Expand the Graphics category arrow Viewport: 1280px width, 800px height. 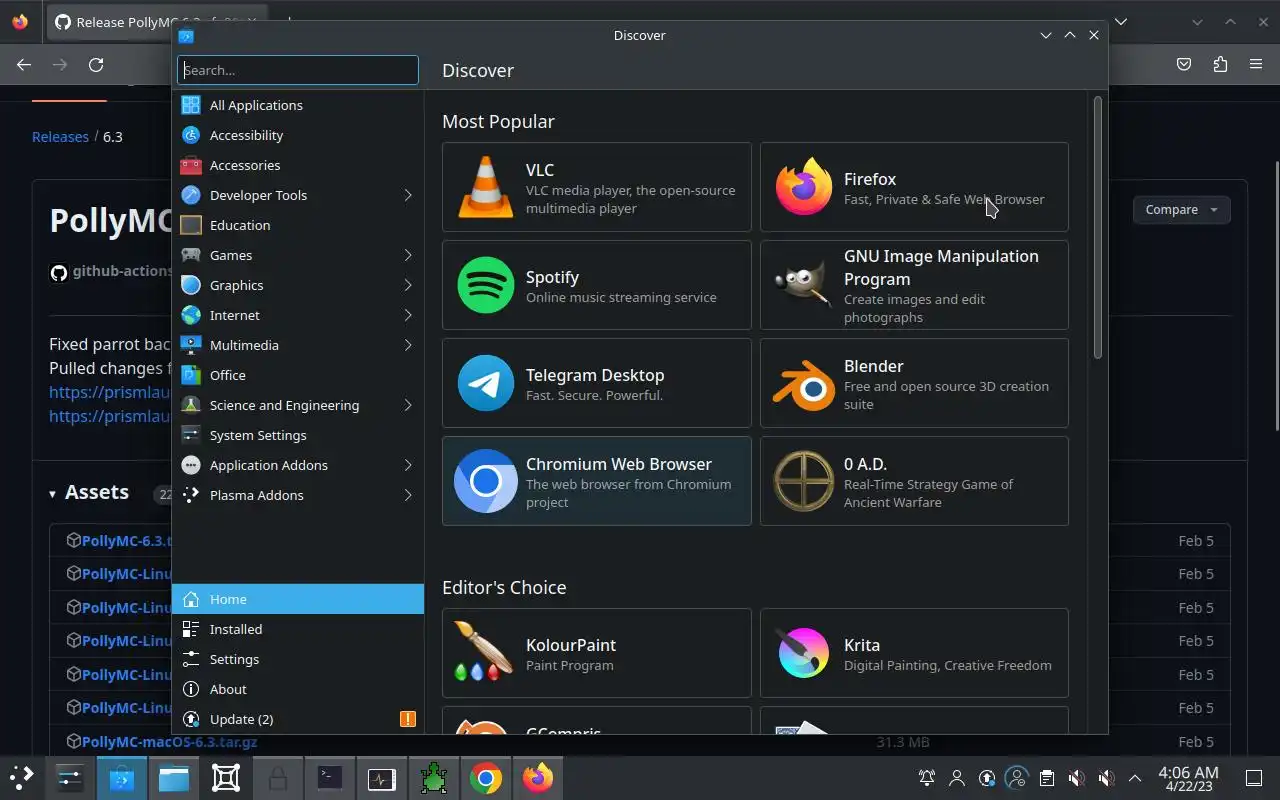[x=408, y=285]
